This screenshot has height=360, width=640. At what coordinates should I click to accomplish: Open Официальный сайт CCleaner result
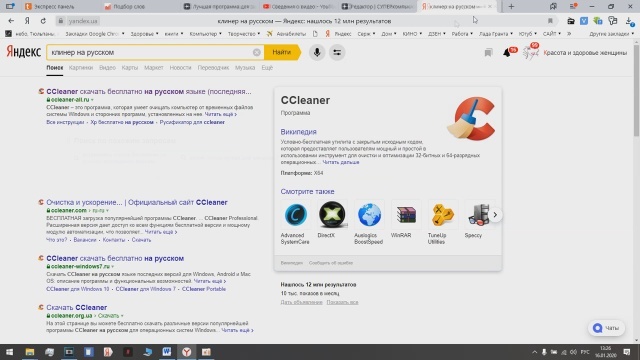137,202
